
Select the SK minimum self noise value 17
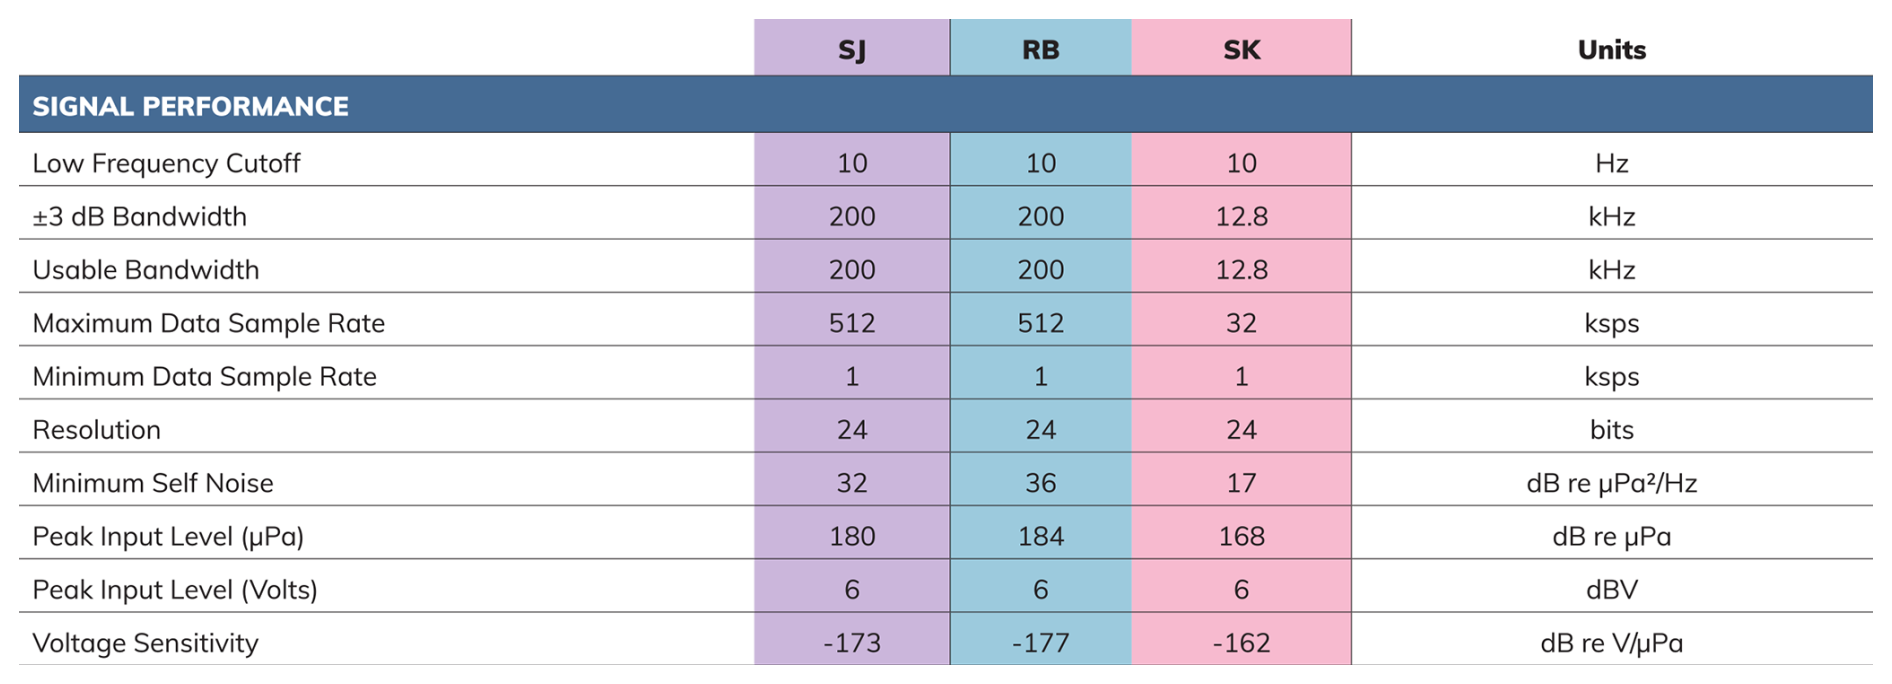[x=1241, y=483]
